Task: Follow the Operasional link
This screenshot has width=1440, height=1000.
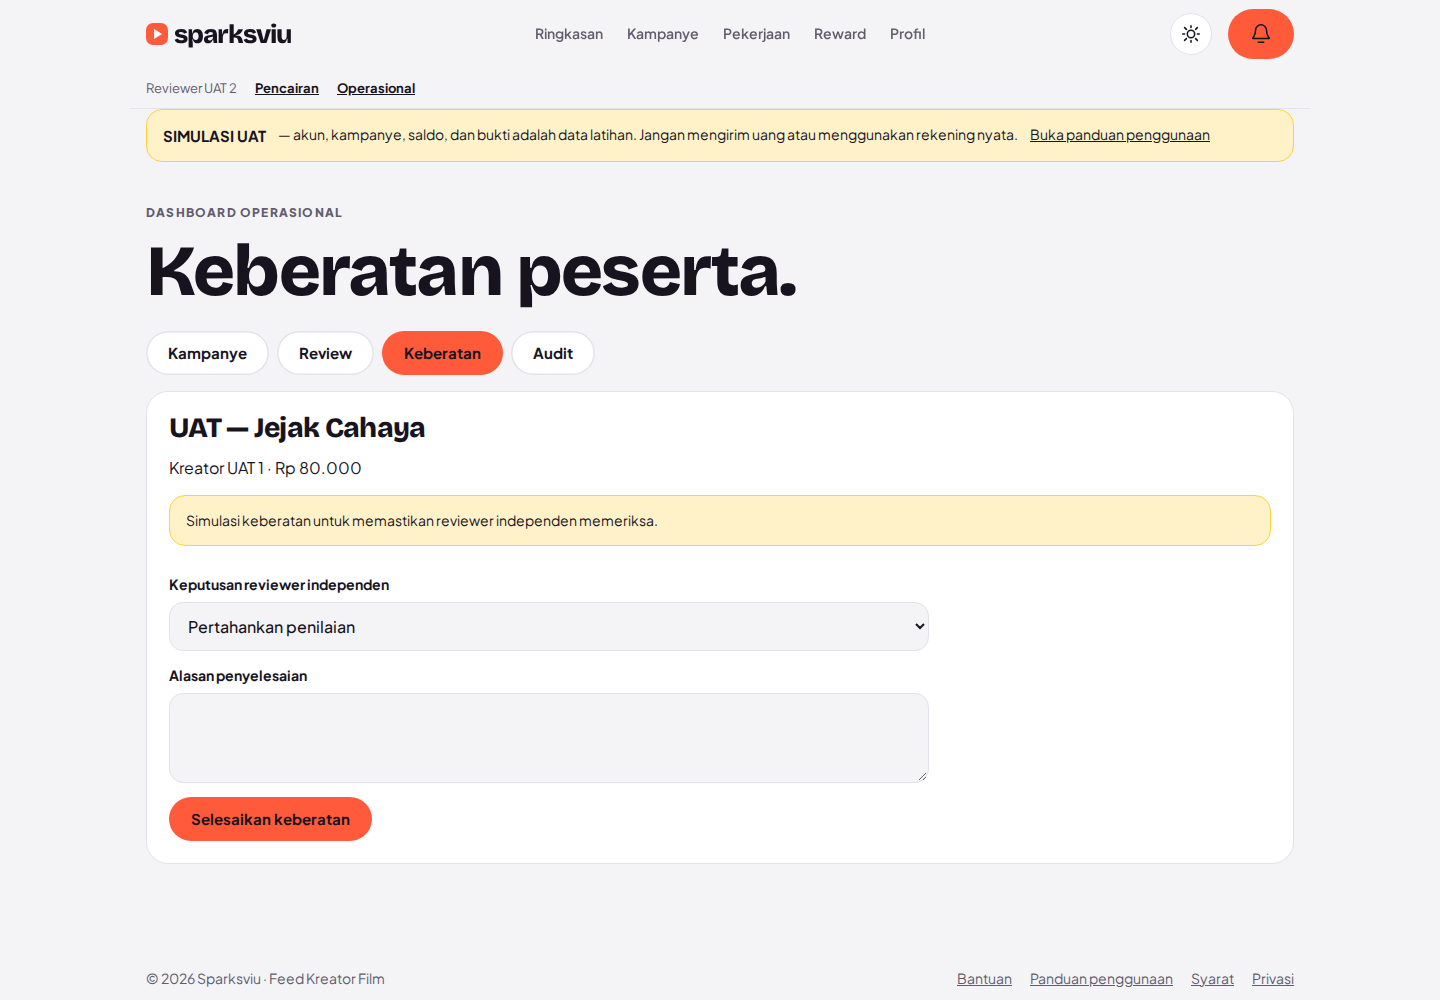Action: [x=376, y=88]
